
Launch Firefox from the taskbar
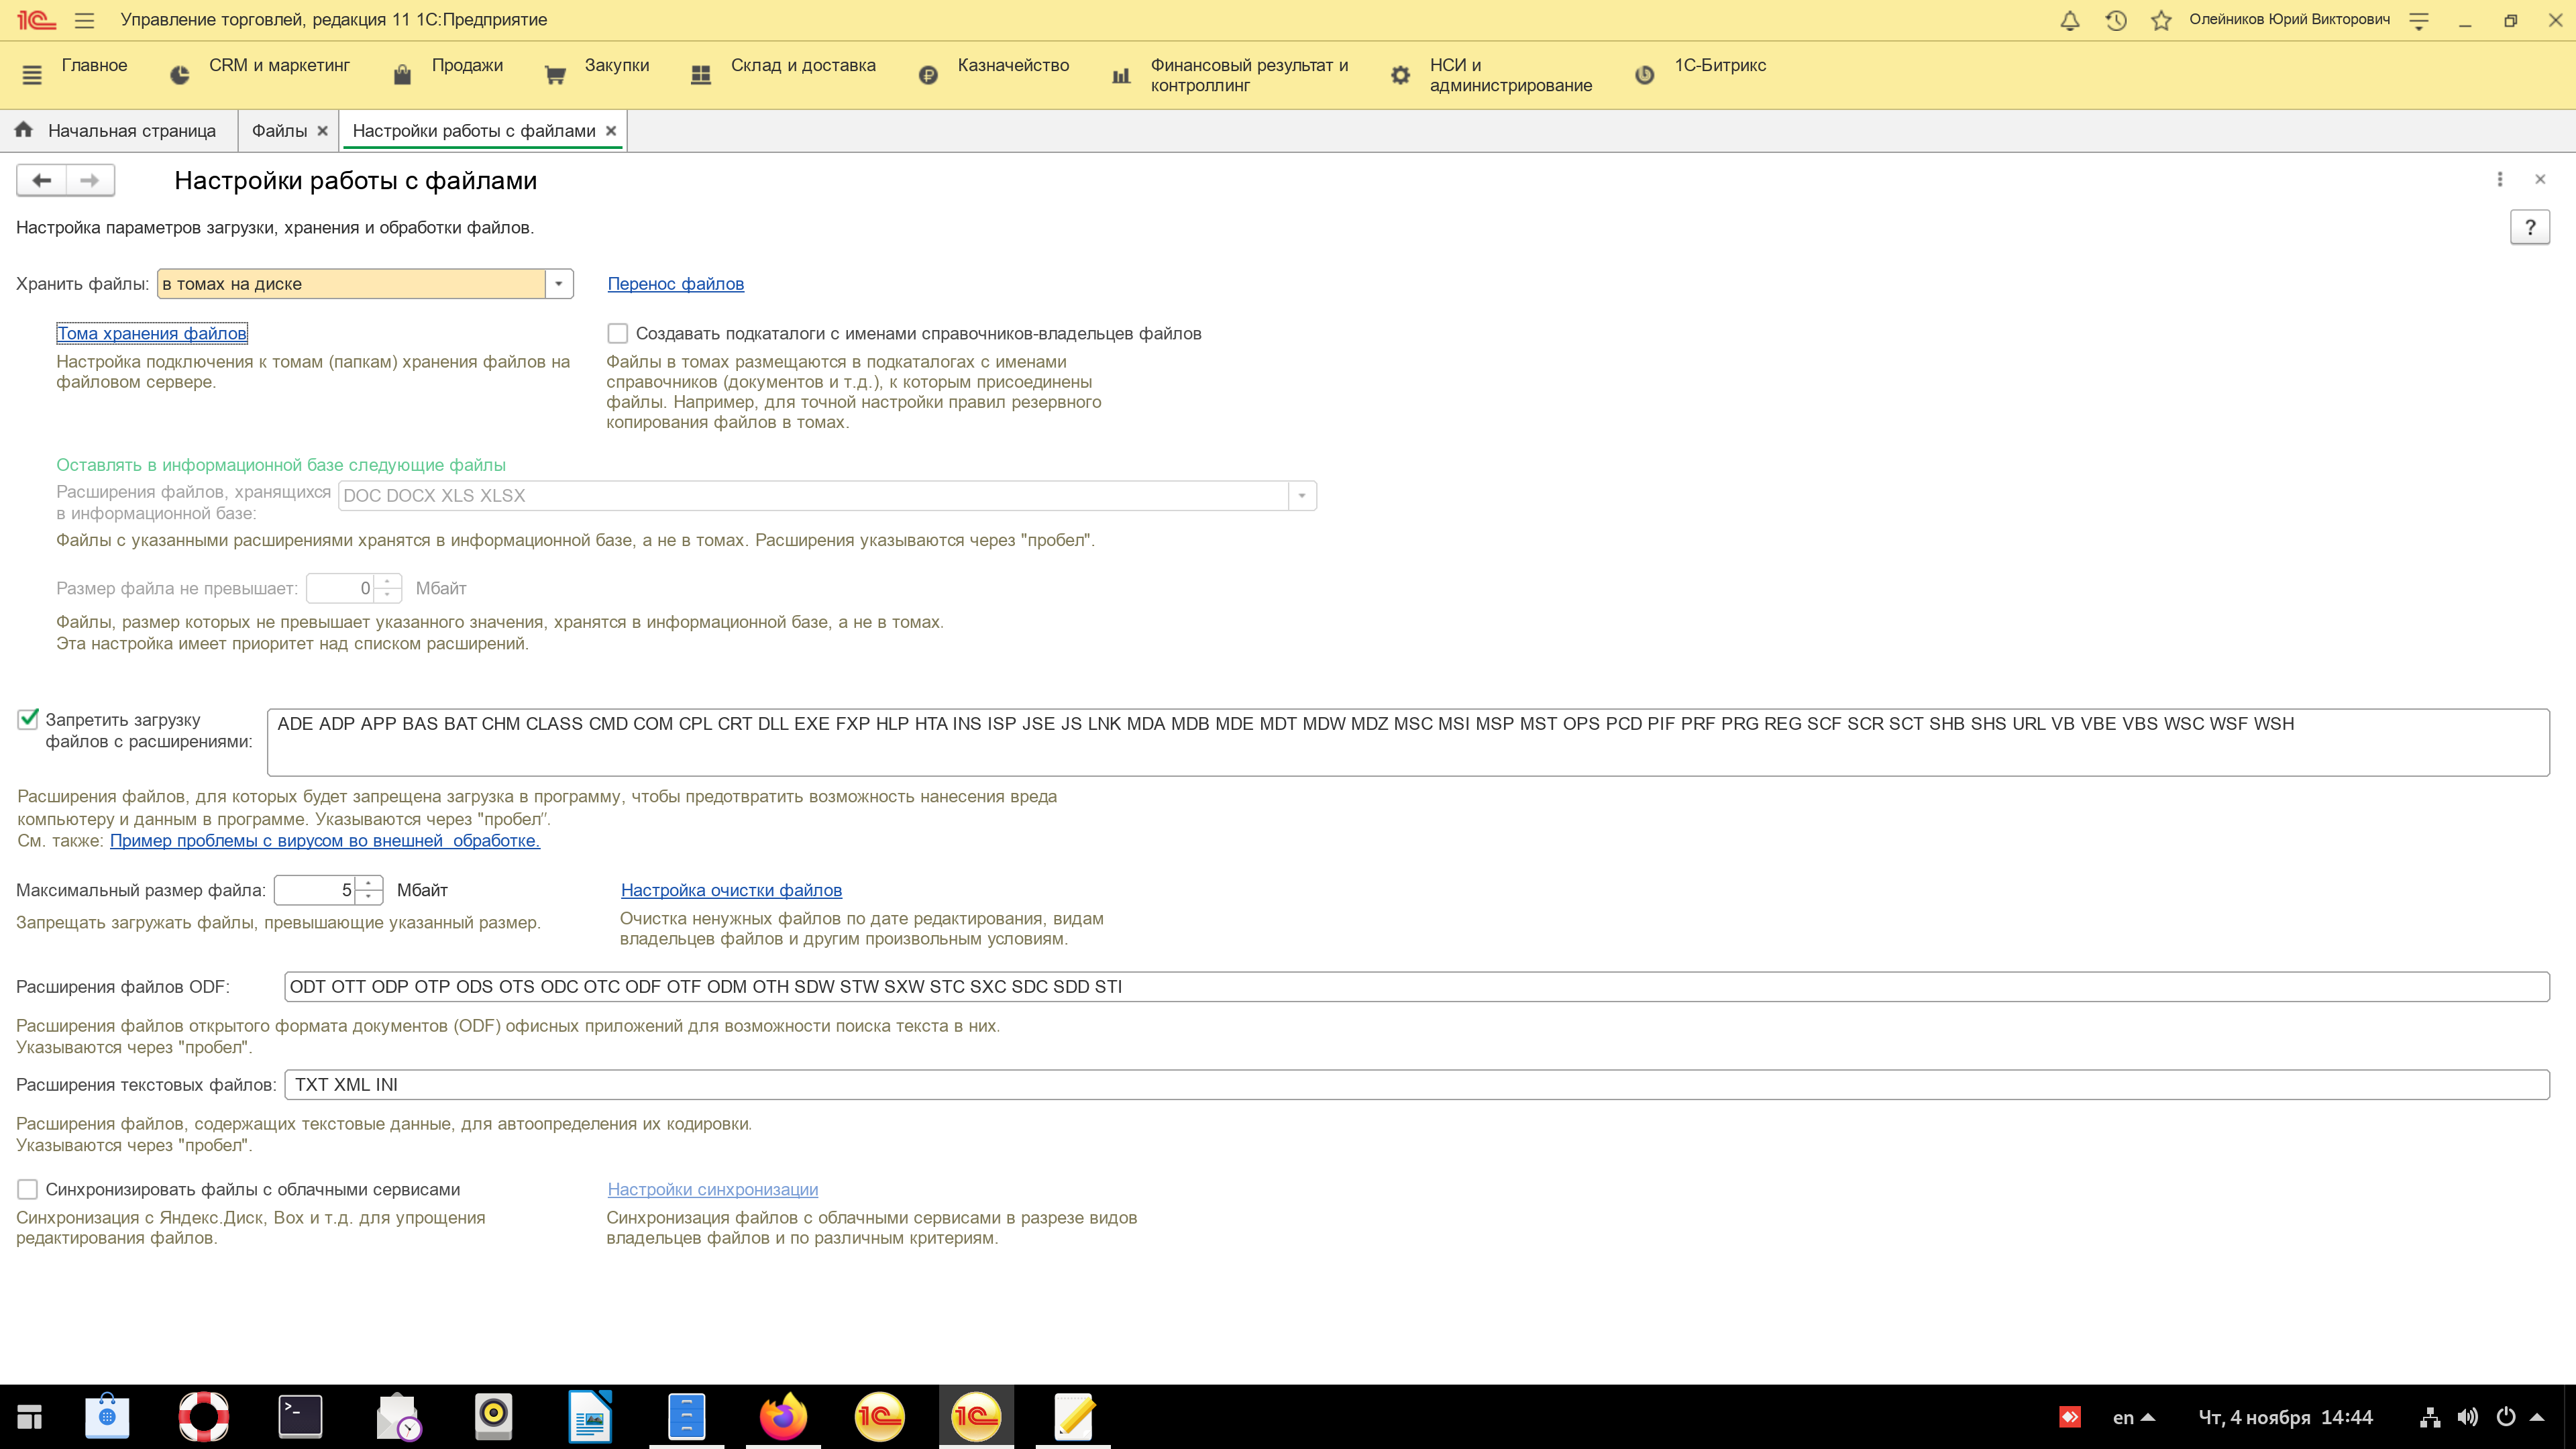[x=782, y=1416]
